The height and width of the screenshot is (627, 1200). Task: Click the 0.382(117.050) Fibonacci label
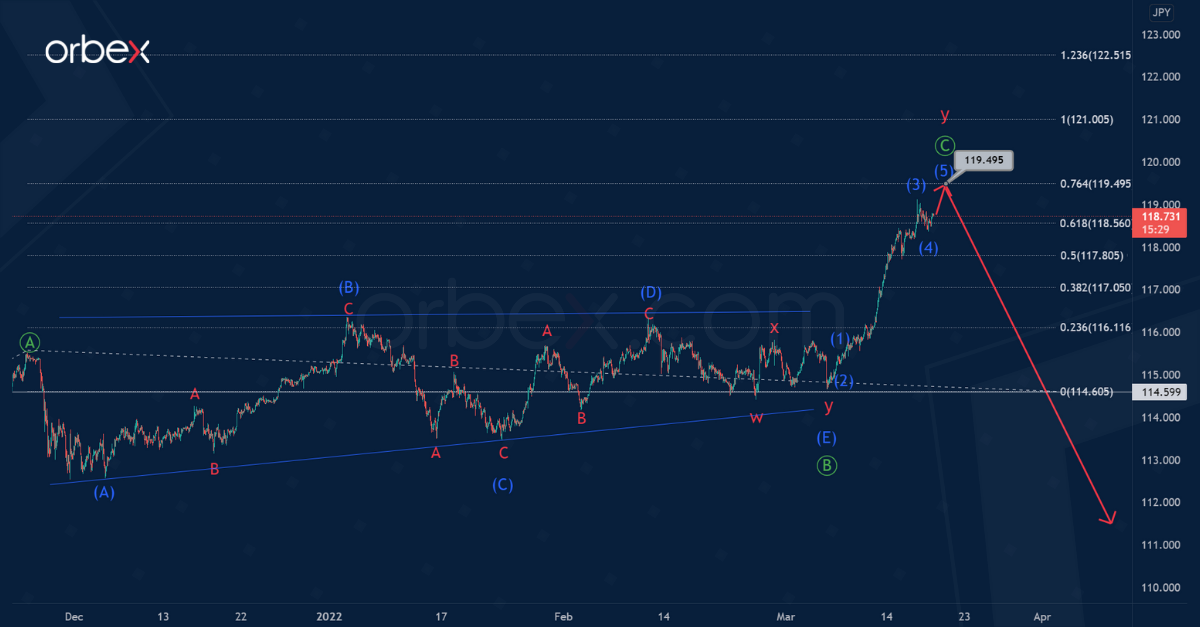click(1096, 288)
